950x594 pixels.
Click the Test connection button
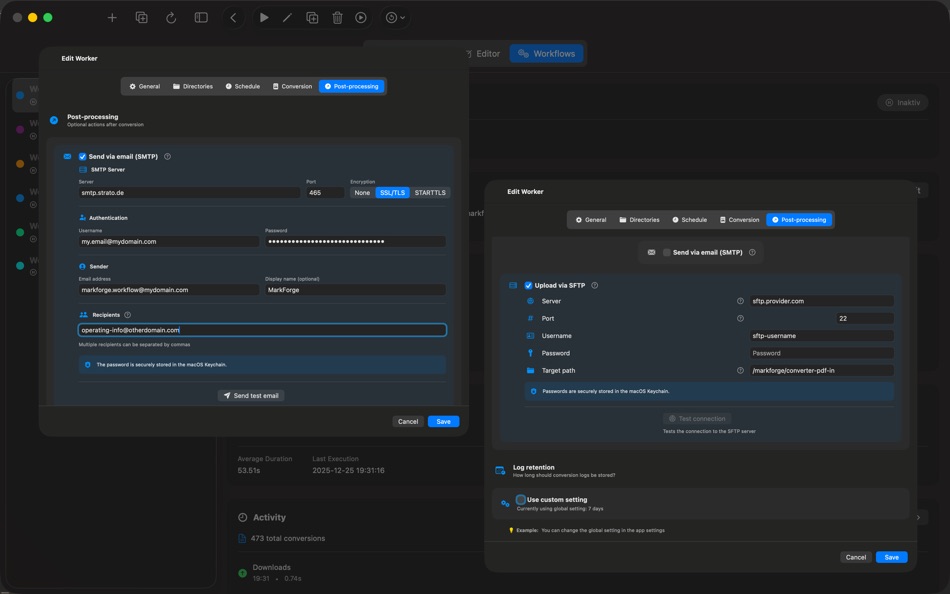click(697, 418)
